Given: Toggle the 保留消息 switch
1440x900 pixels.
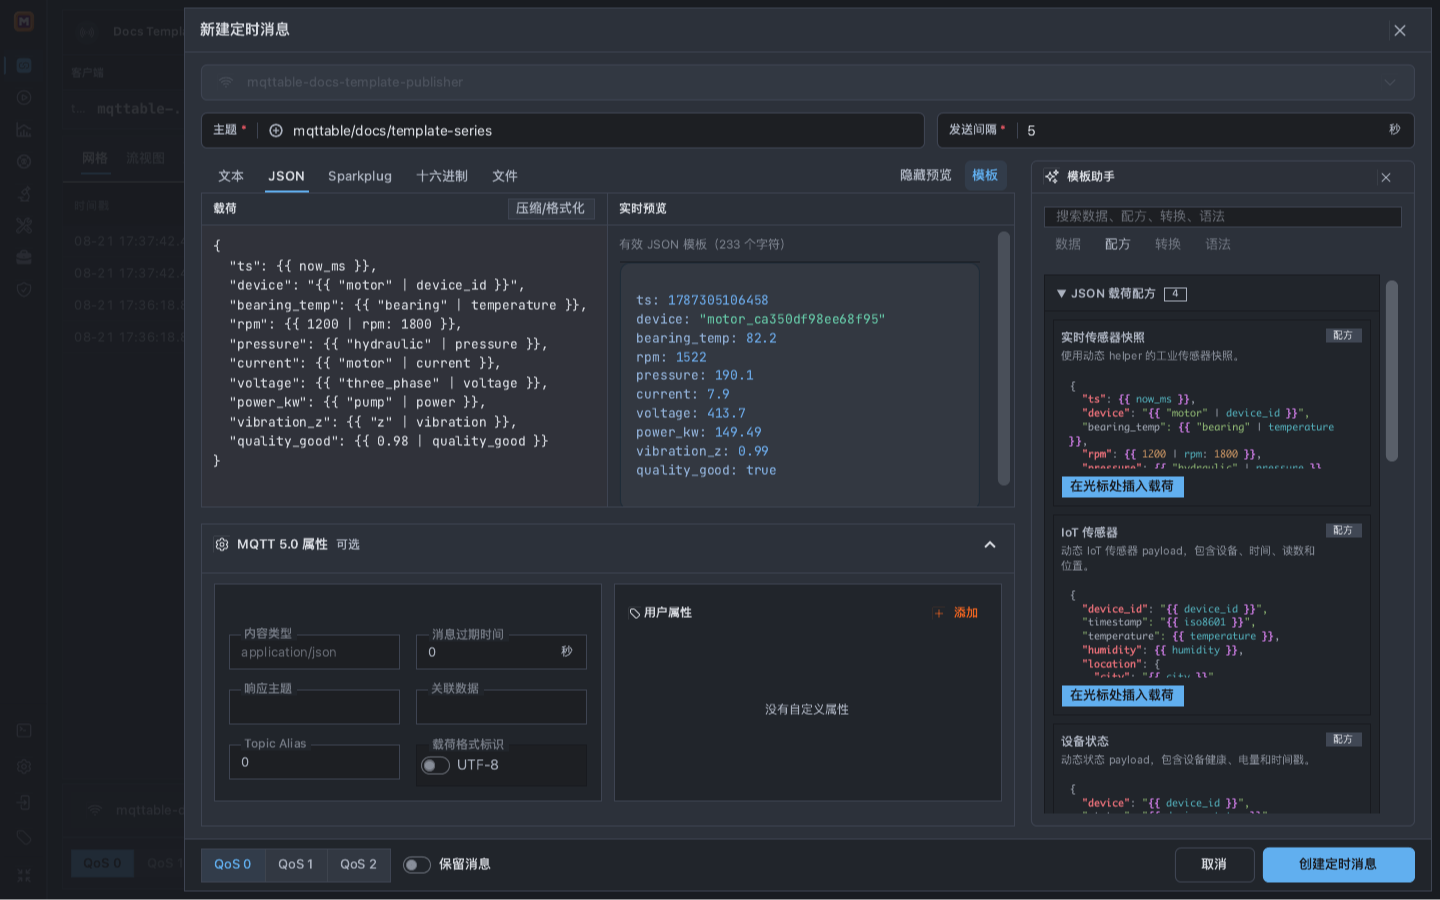Looking at the screenshot, I should pos(417,865).
